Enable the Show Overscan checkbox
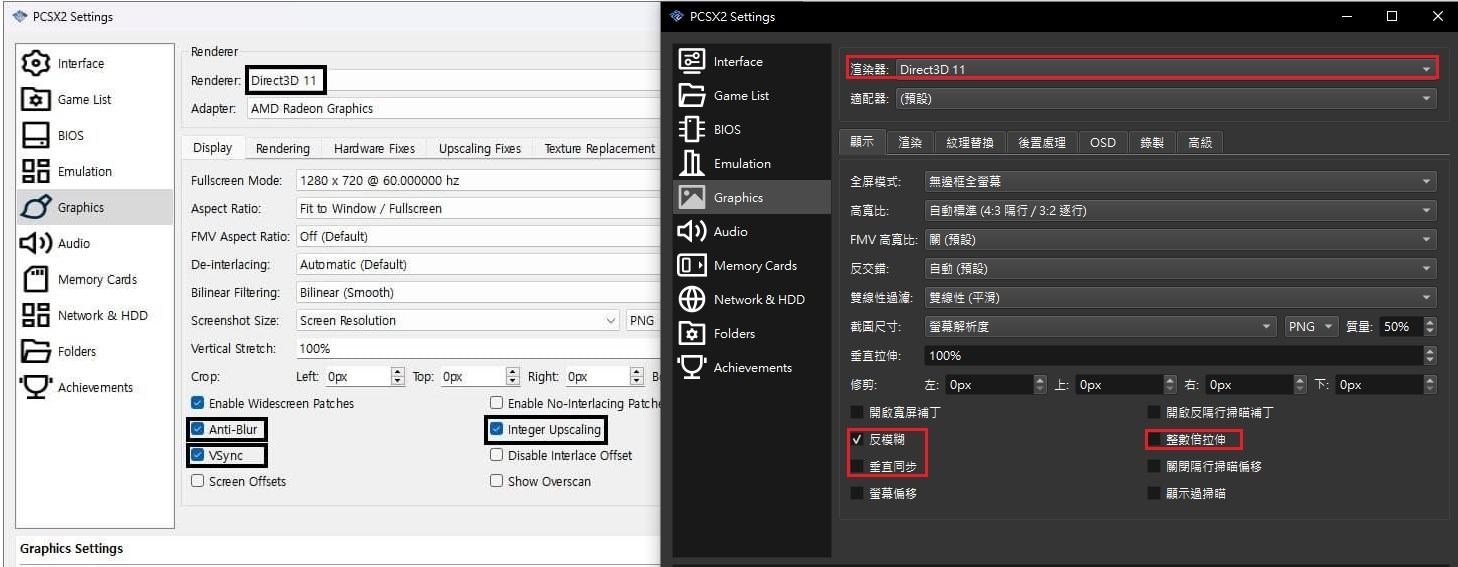This screenshot has height=567, width=1458. [x=496, y=481]
